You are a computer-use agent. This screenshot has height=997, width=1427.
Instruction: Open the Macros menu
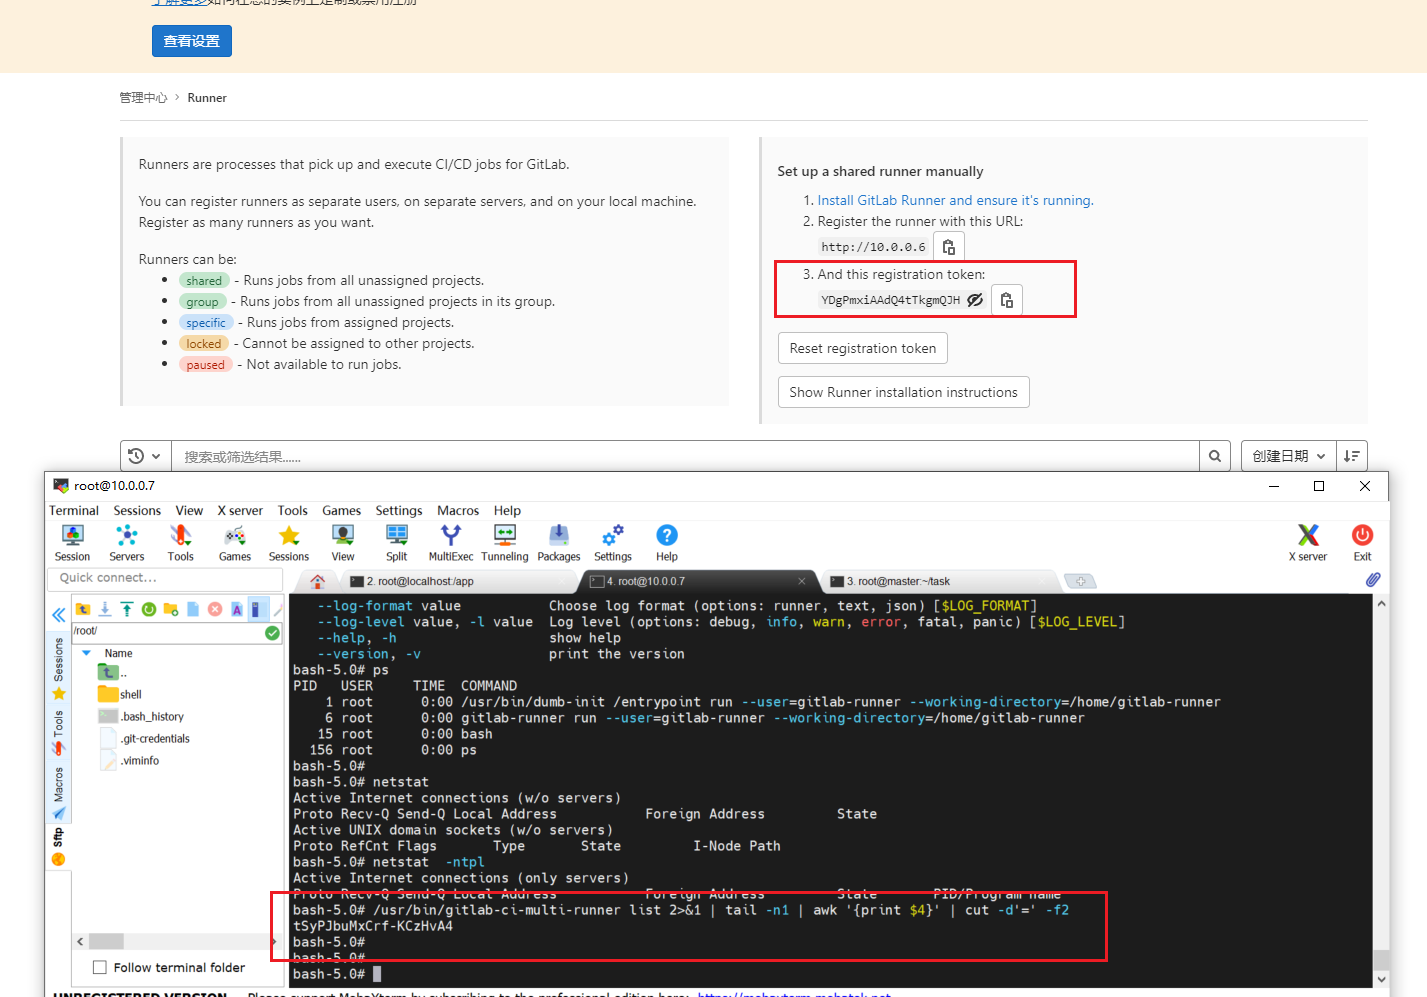458,510
